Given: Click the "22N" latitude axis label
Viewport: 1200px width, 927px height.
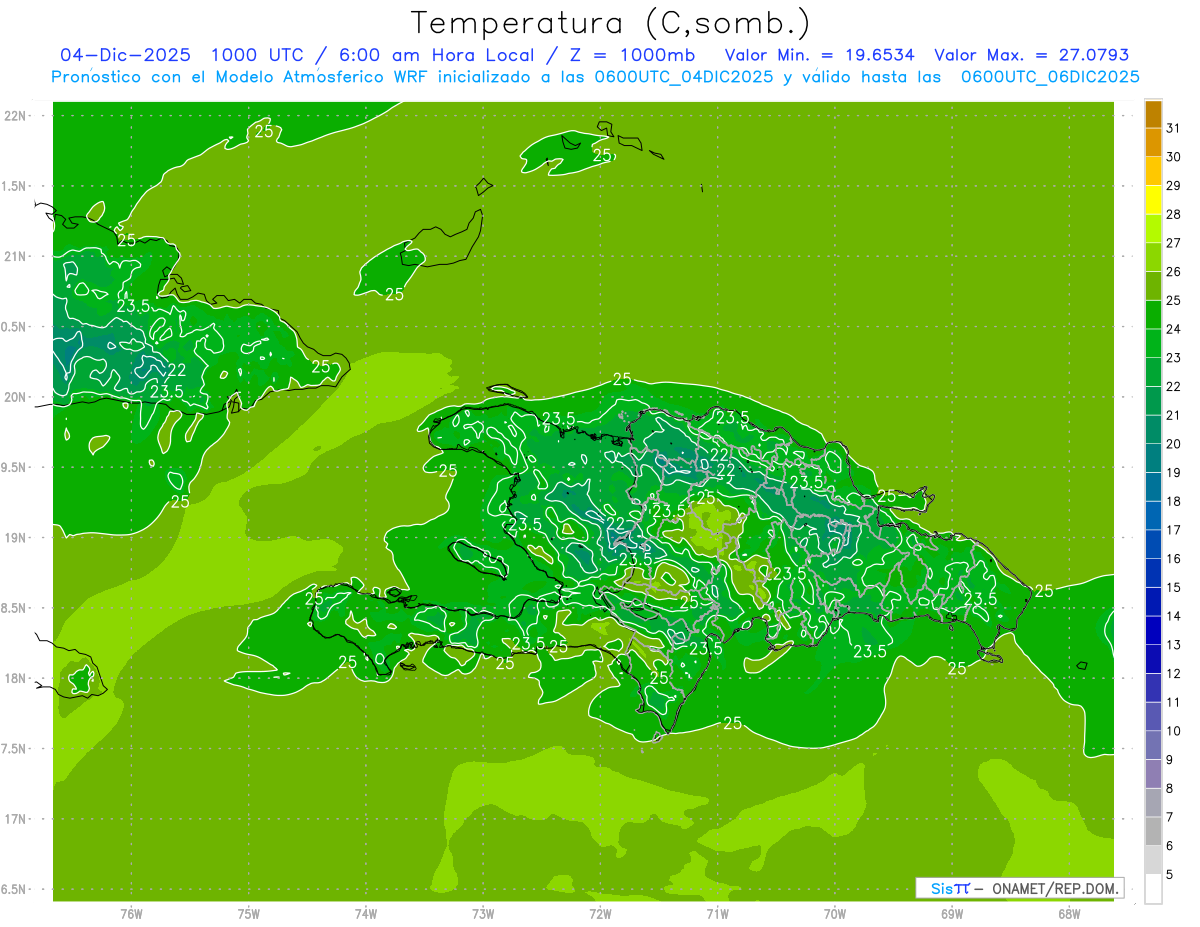Looking at the screenshot, I should pyautogui.click(x=17, y=116).
